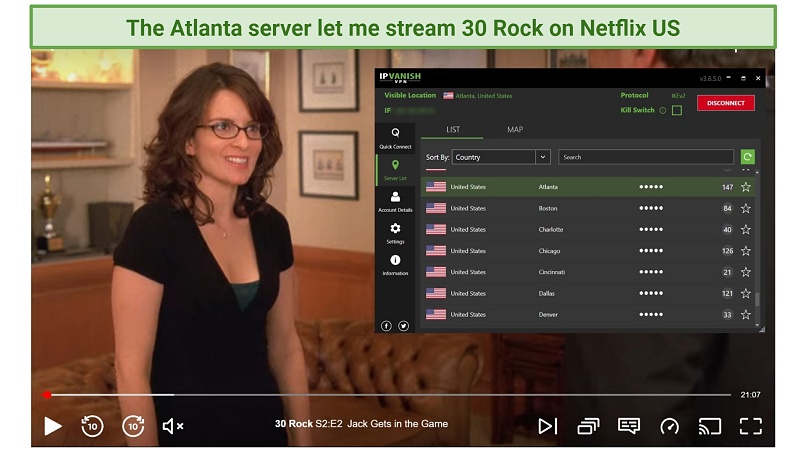Click the 21:07 remaining time
Viewport: 806px width, 453px height.
click(750, 395)
